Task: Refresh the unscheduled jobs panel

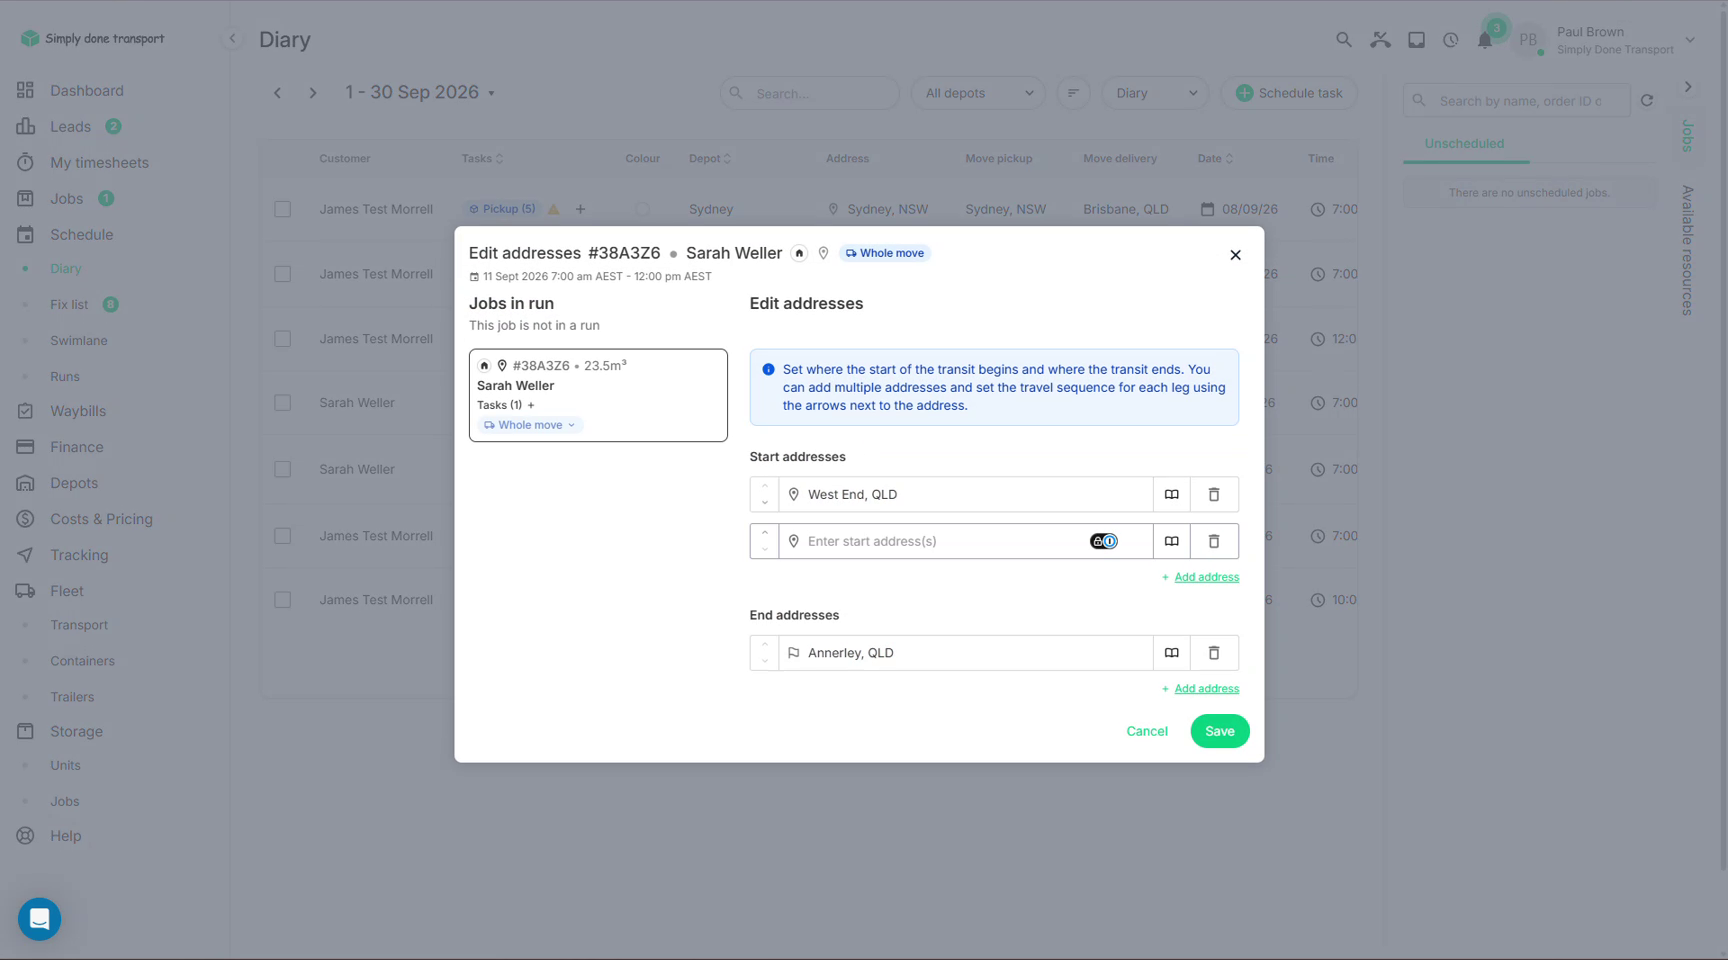Action: coord(1647,101)
